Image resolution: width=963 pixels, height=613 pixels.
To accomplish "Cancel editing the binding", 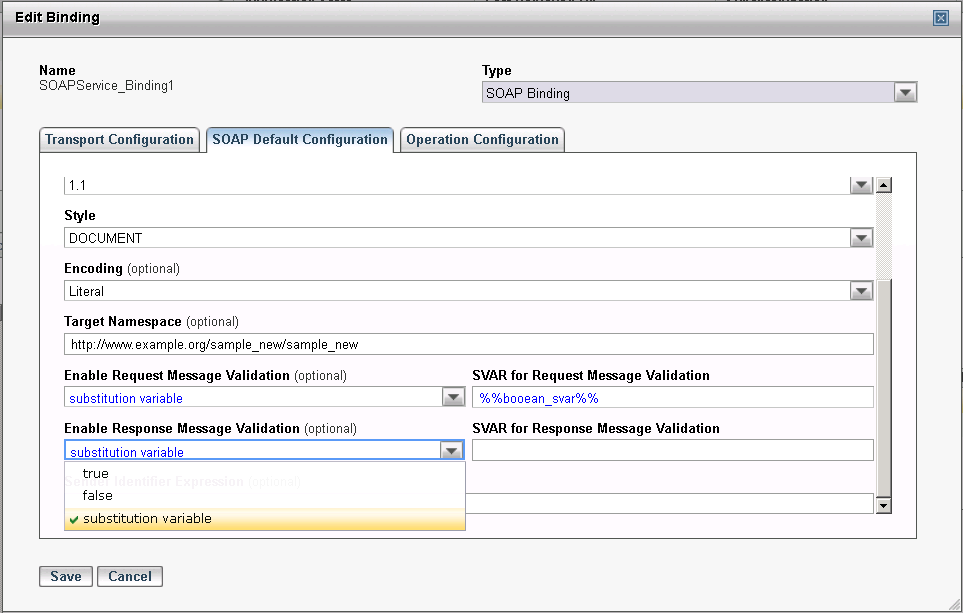I will click(x=130, y=576).
